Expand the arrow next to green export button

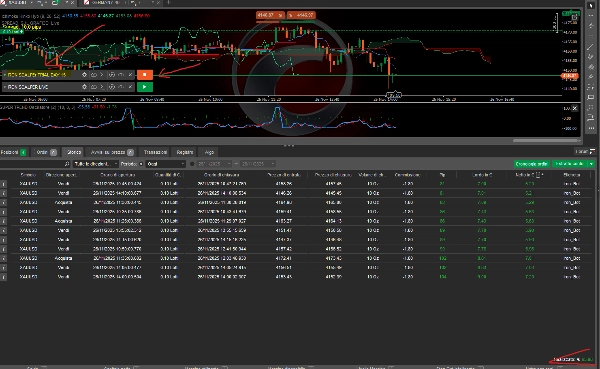point(591,164)
